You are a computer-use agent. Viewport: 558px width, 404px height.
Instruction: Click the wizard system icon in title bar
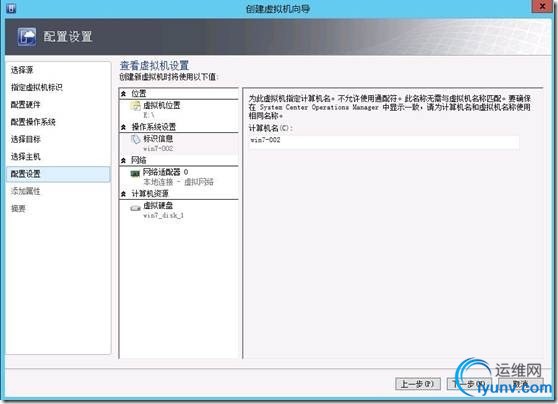pyautogui.click(x=11, y=8)
